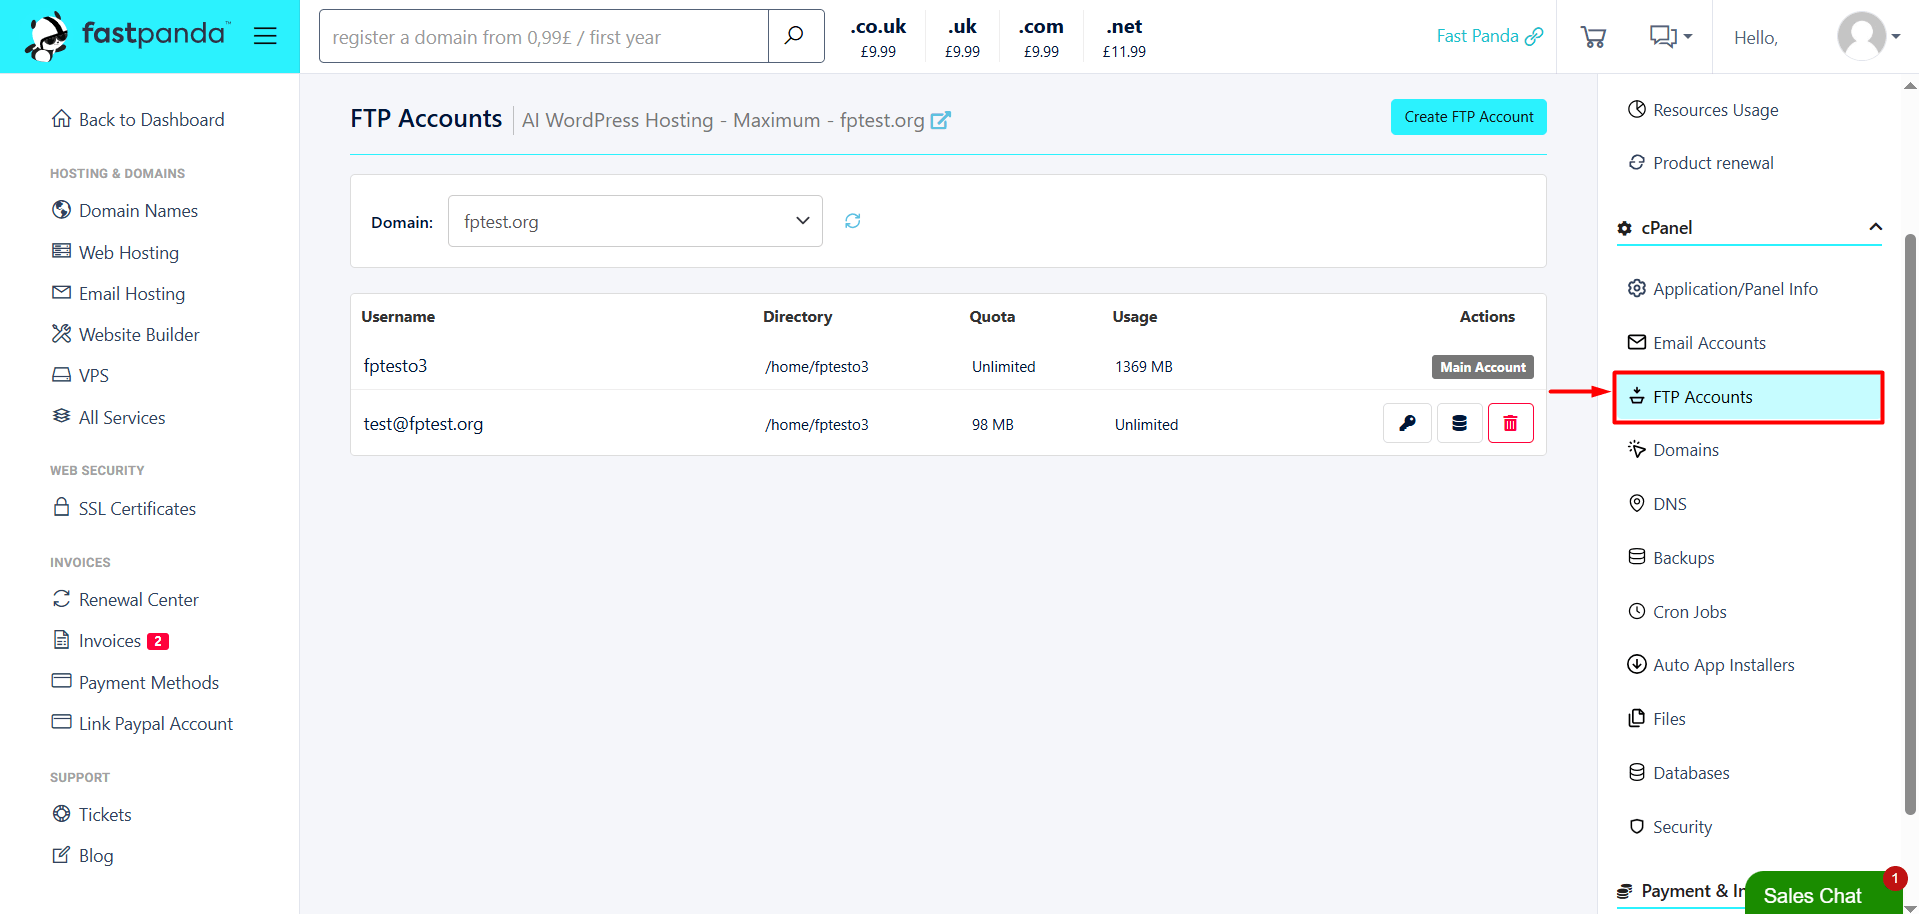Click the Invoices red badge 2
The height and width of the screenshot is (914, 1919).
[x=158, y=641]
